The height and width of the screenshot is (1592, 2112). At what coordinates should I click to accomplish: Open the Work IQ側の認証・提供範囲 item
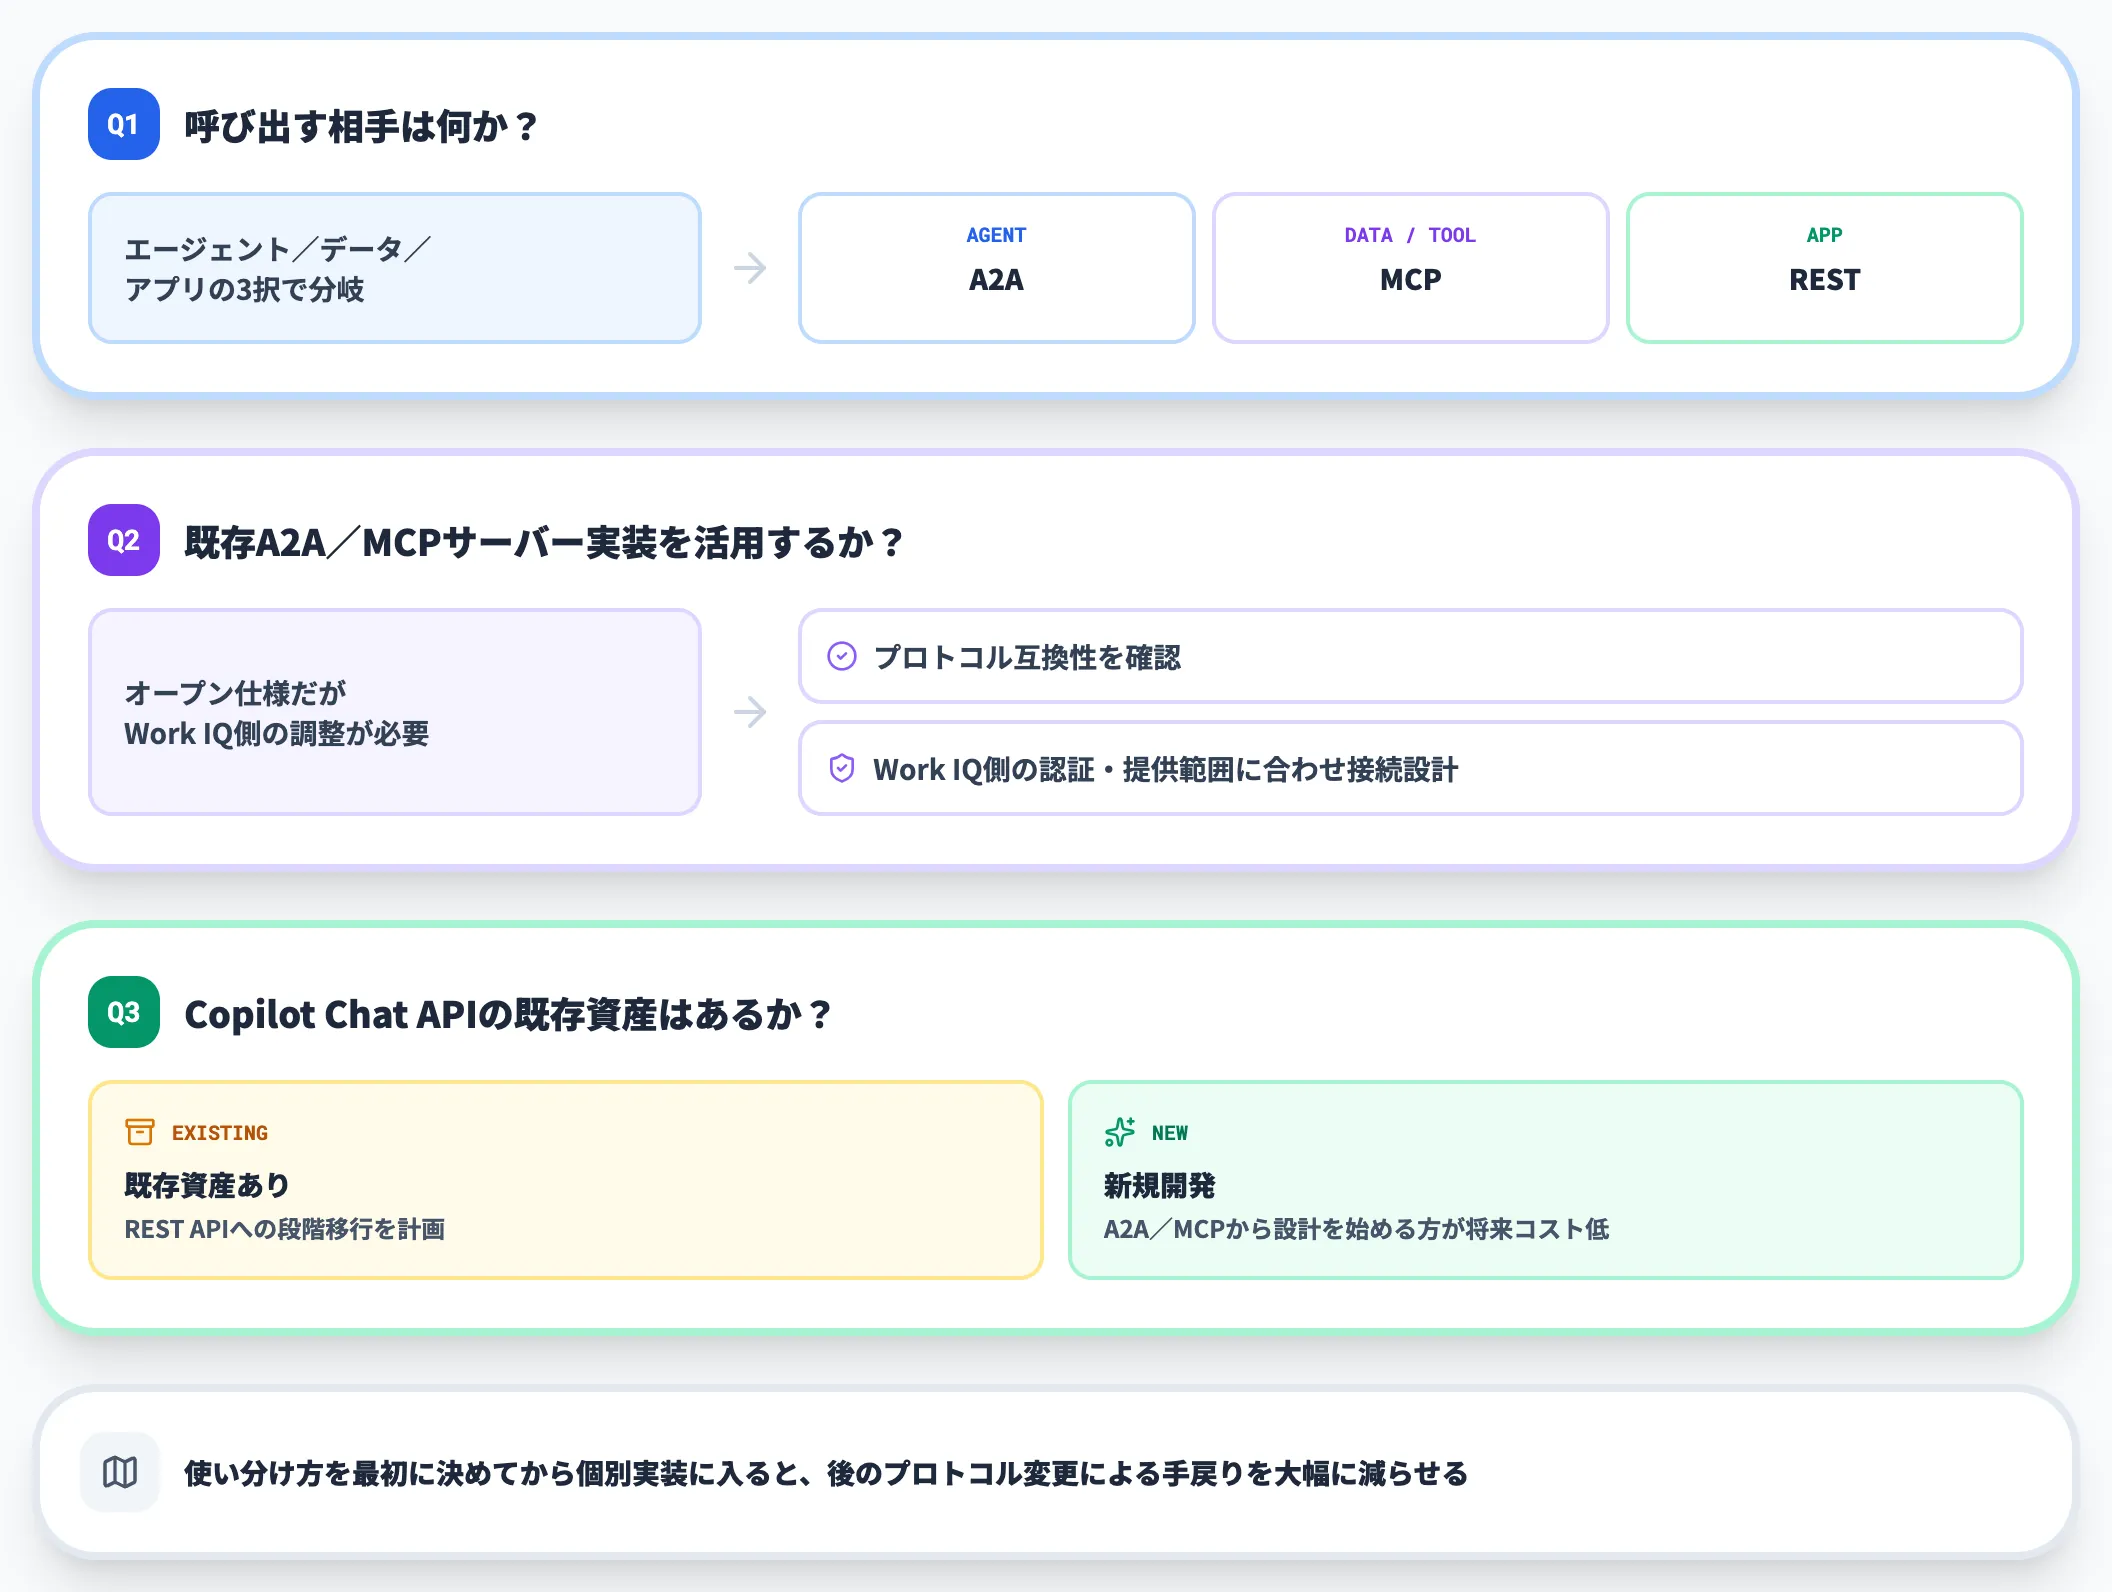point(1410,768)
